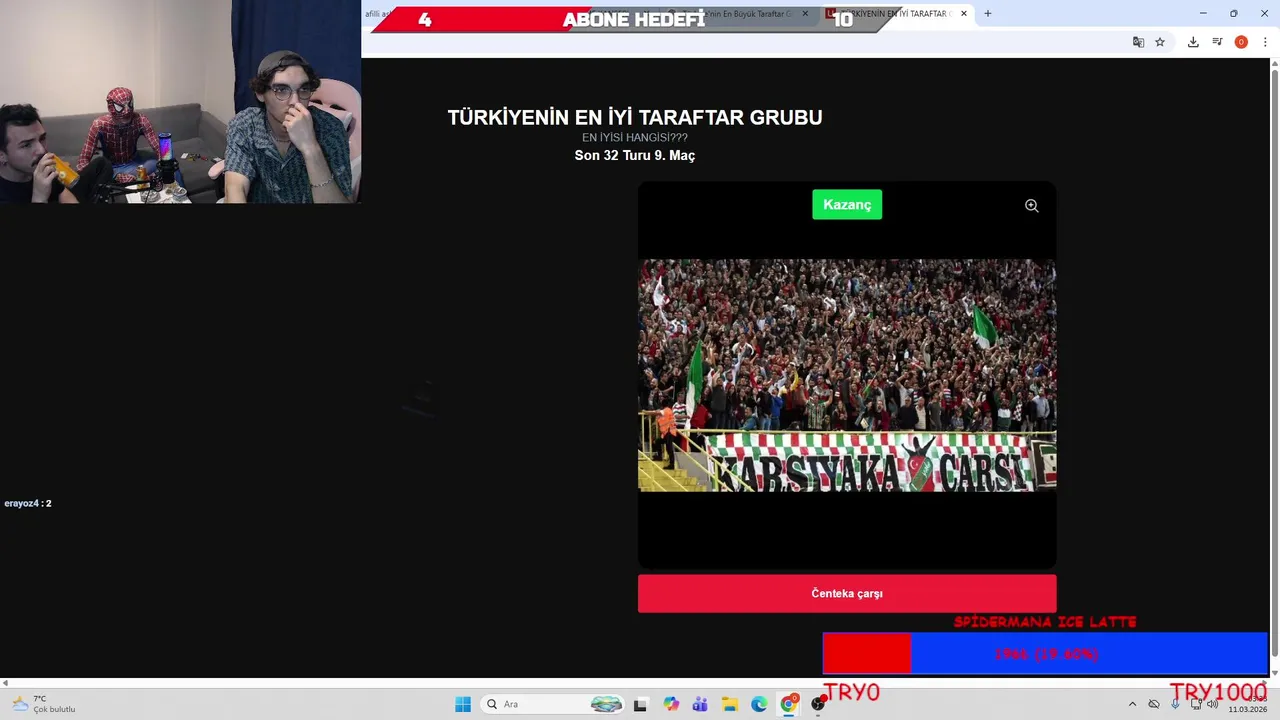
Task: Launch Copilot from the taskbar
Action: coord(671,704)
